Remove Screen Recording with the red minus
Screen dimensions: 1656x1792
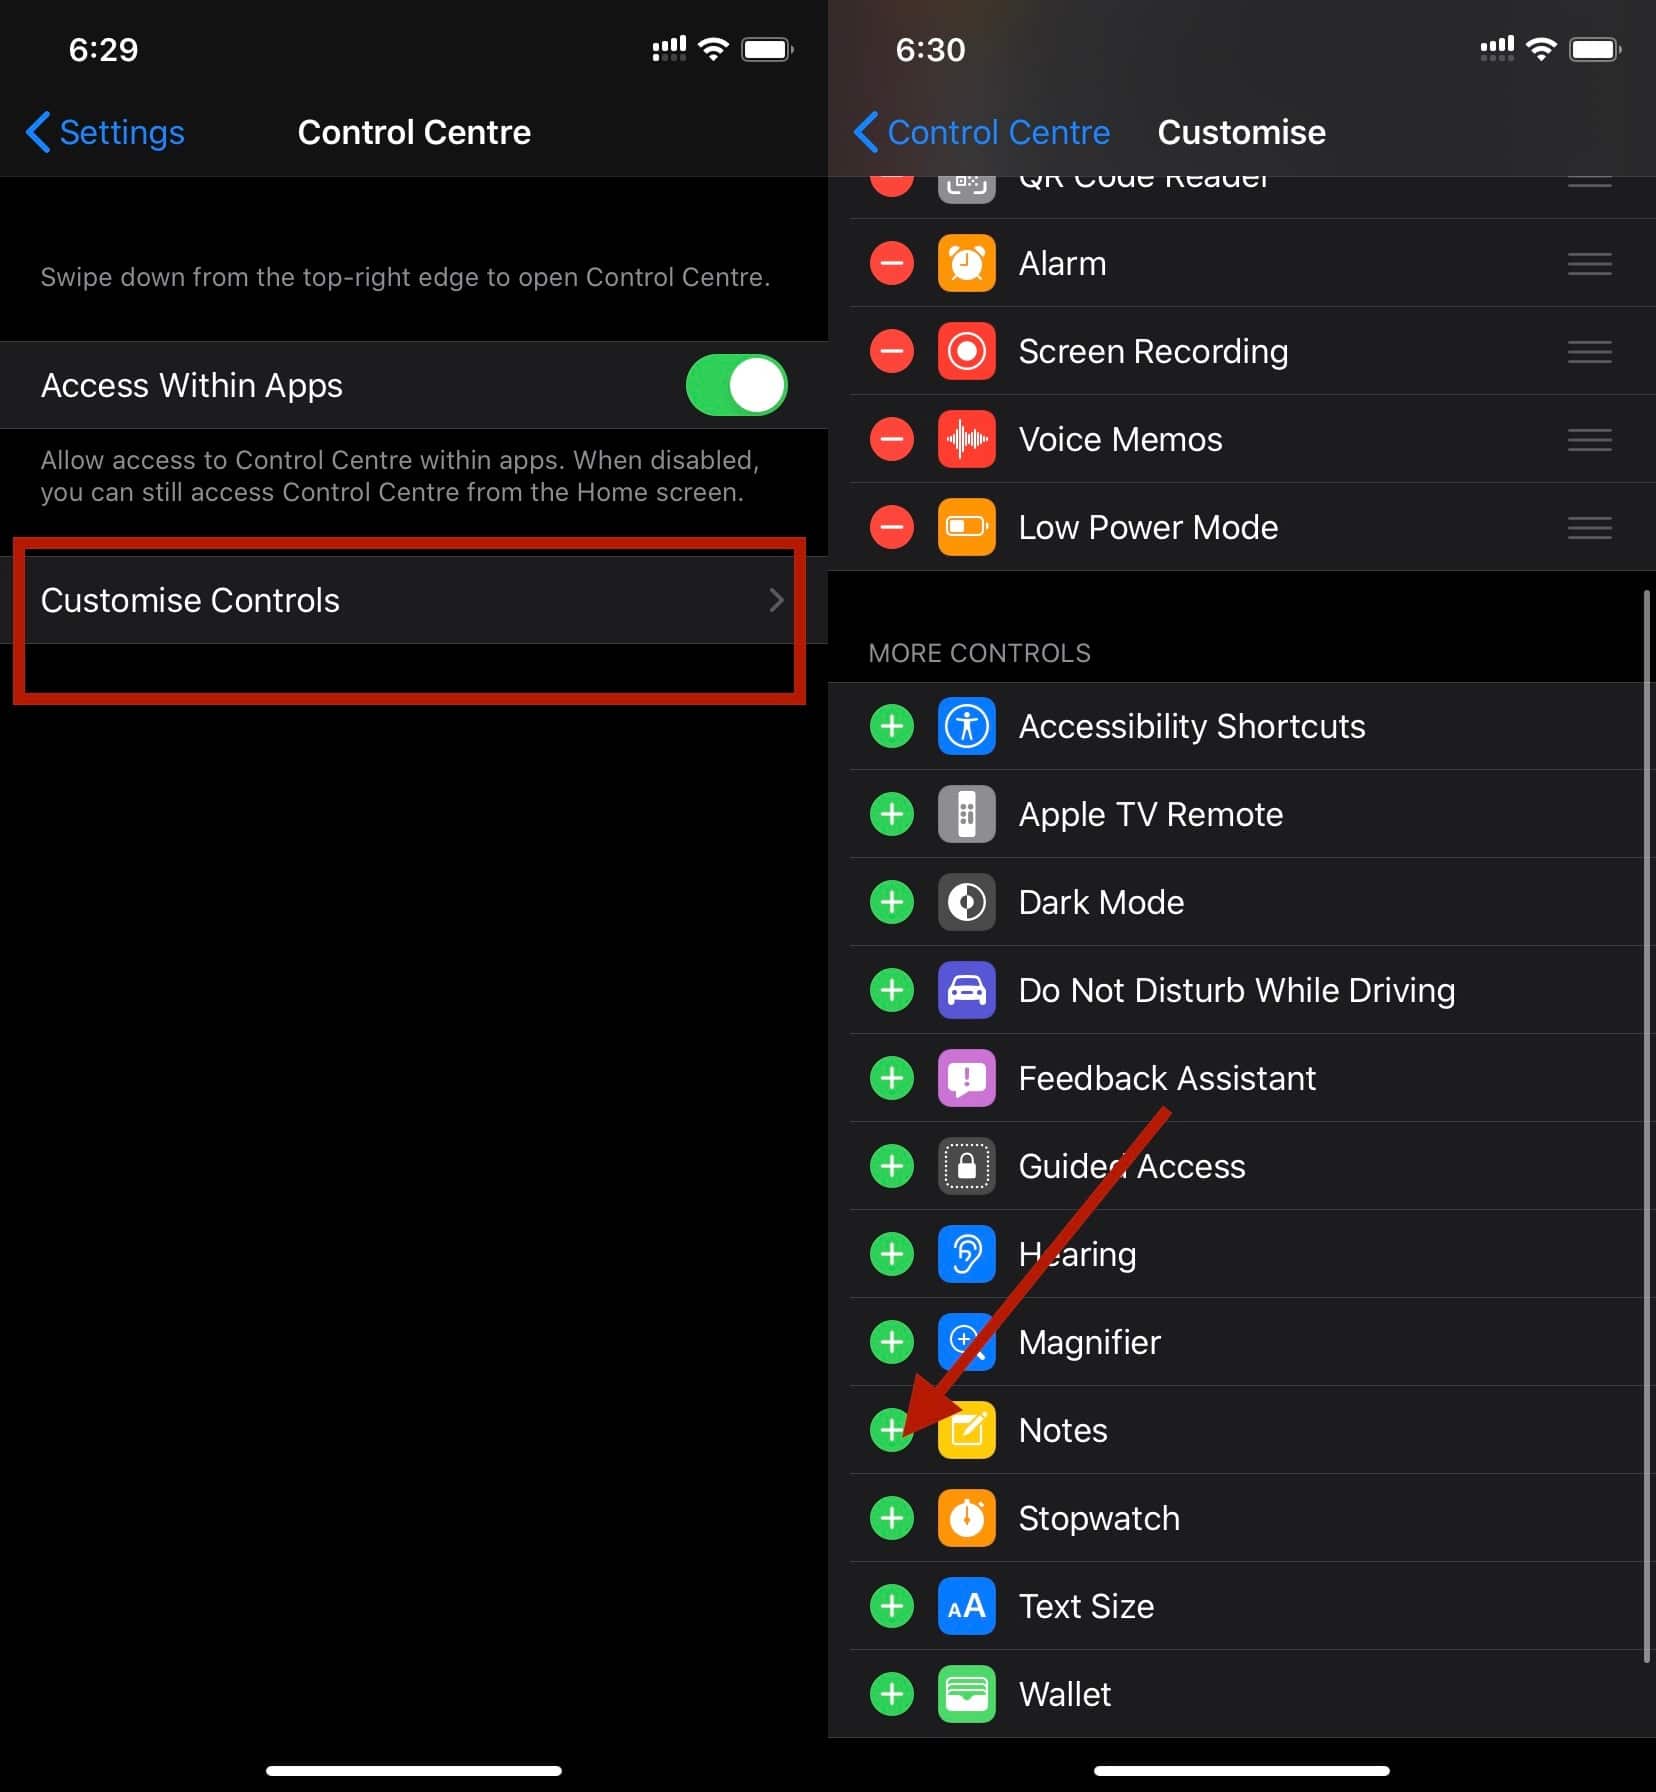[x=892, y=352]
